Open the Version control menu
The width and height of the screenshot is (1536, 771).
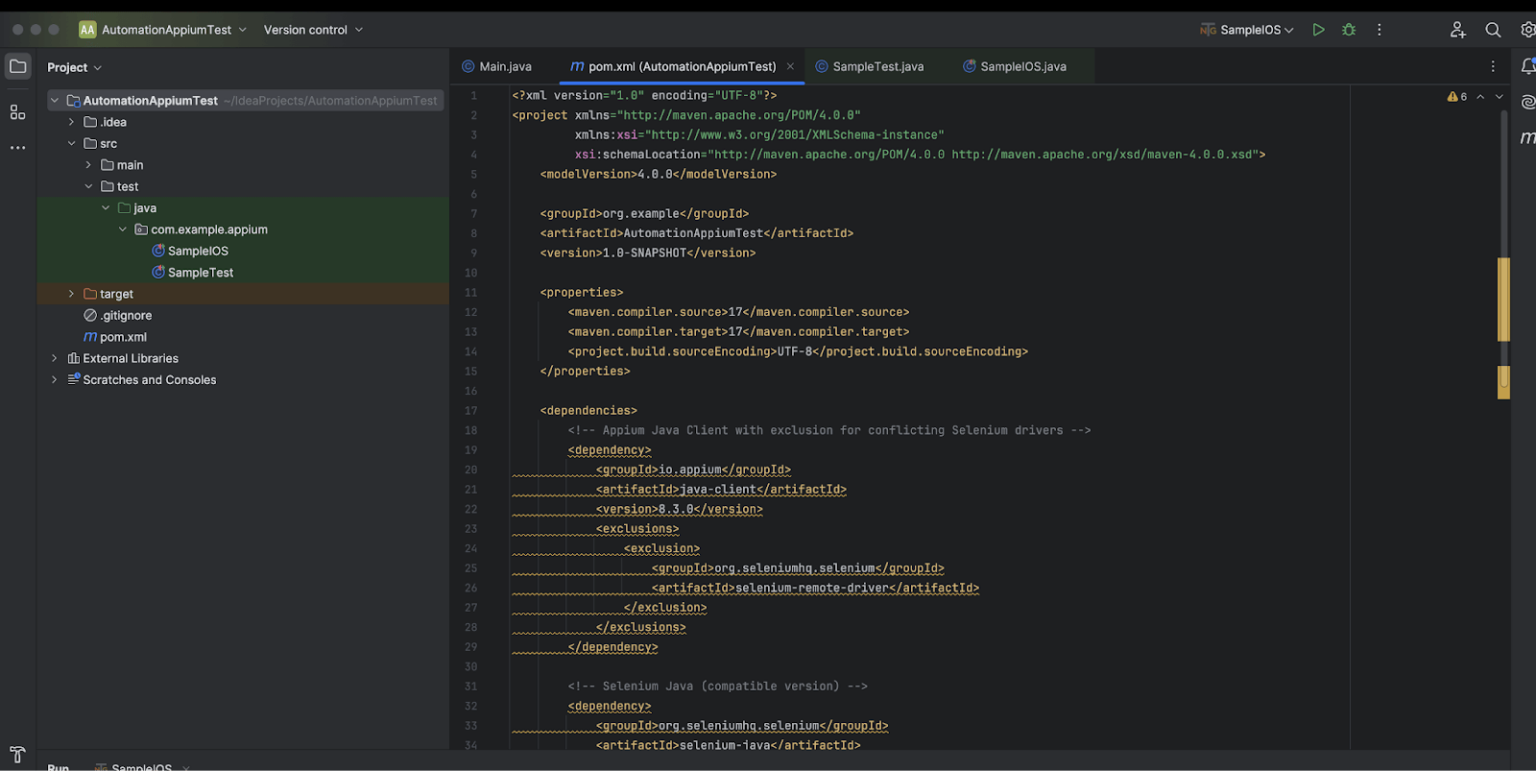[308, 29]
